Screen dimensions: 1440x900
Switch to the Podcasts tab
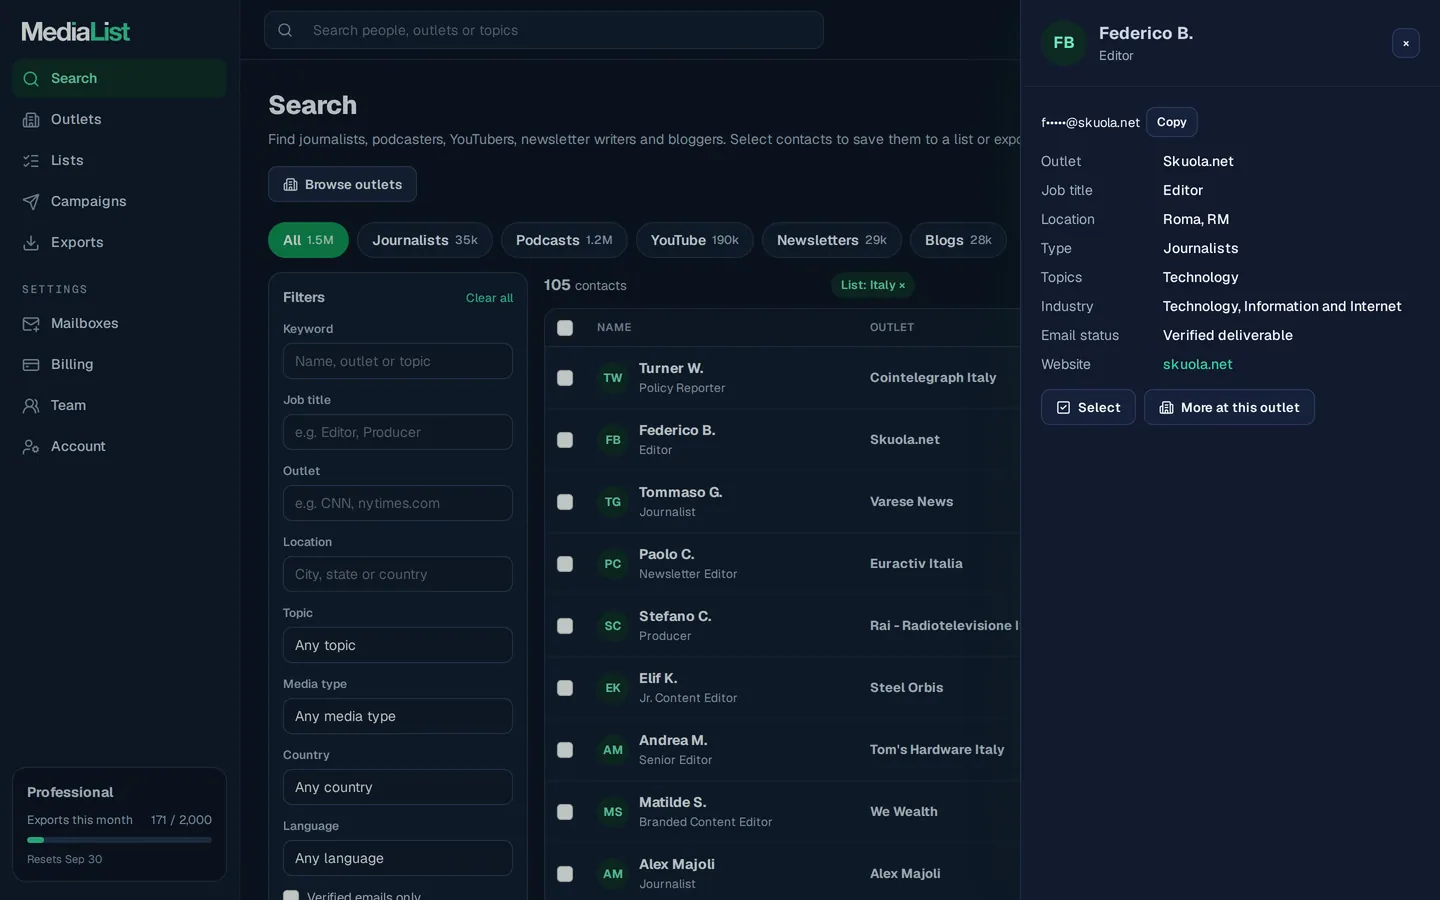point(564,240)
